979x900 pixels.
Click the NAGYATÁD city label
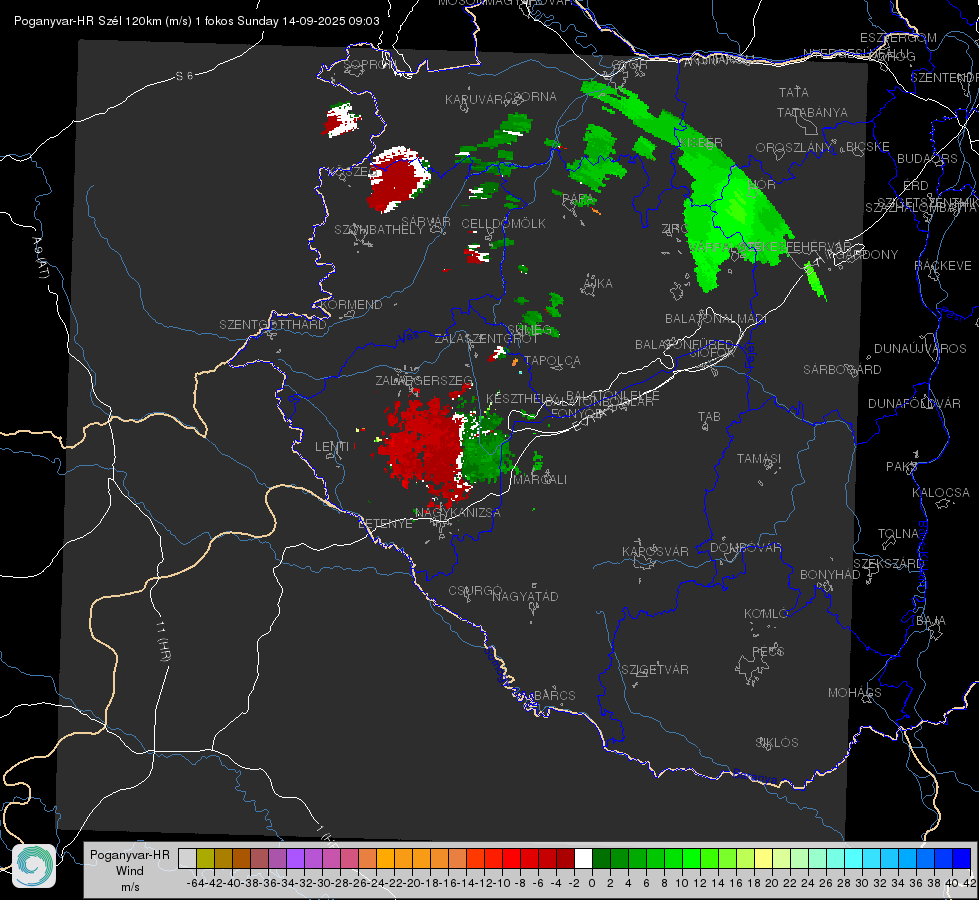[x=525, y=596]
